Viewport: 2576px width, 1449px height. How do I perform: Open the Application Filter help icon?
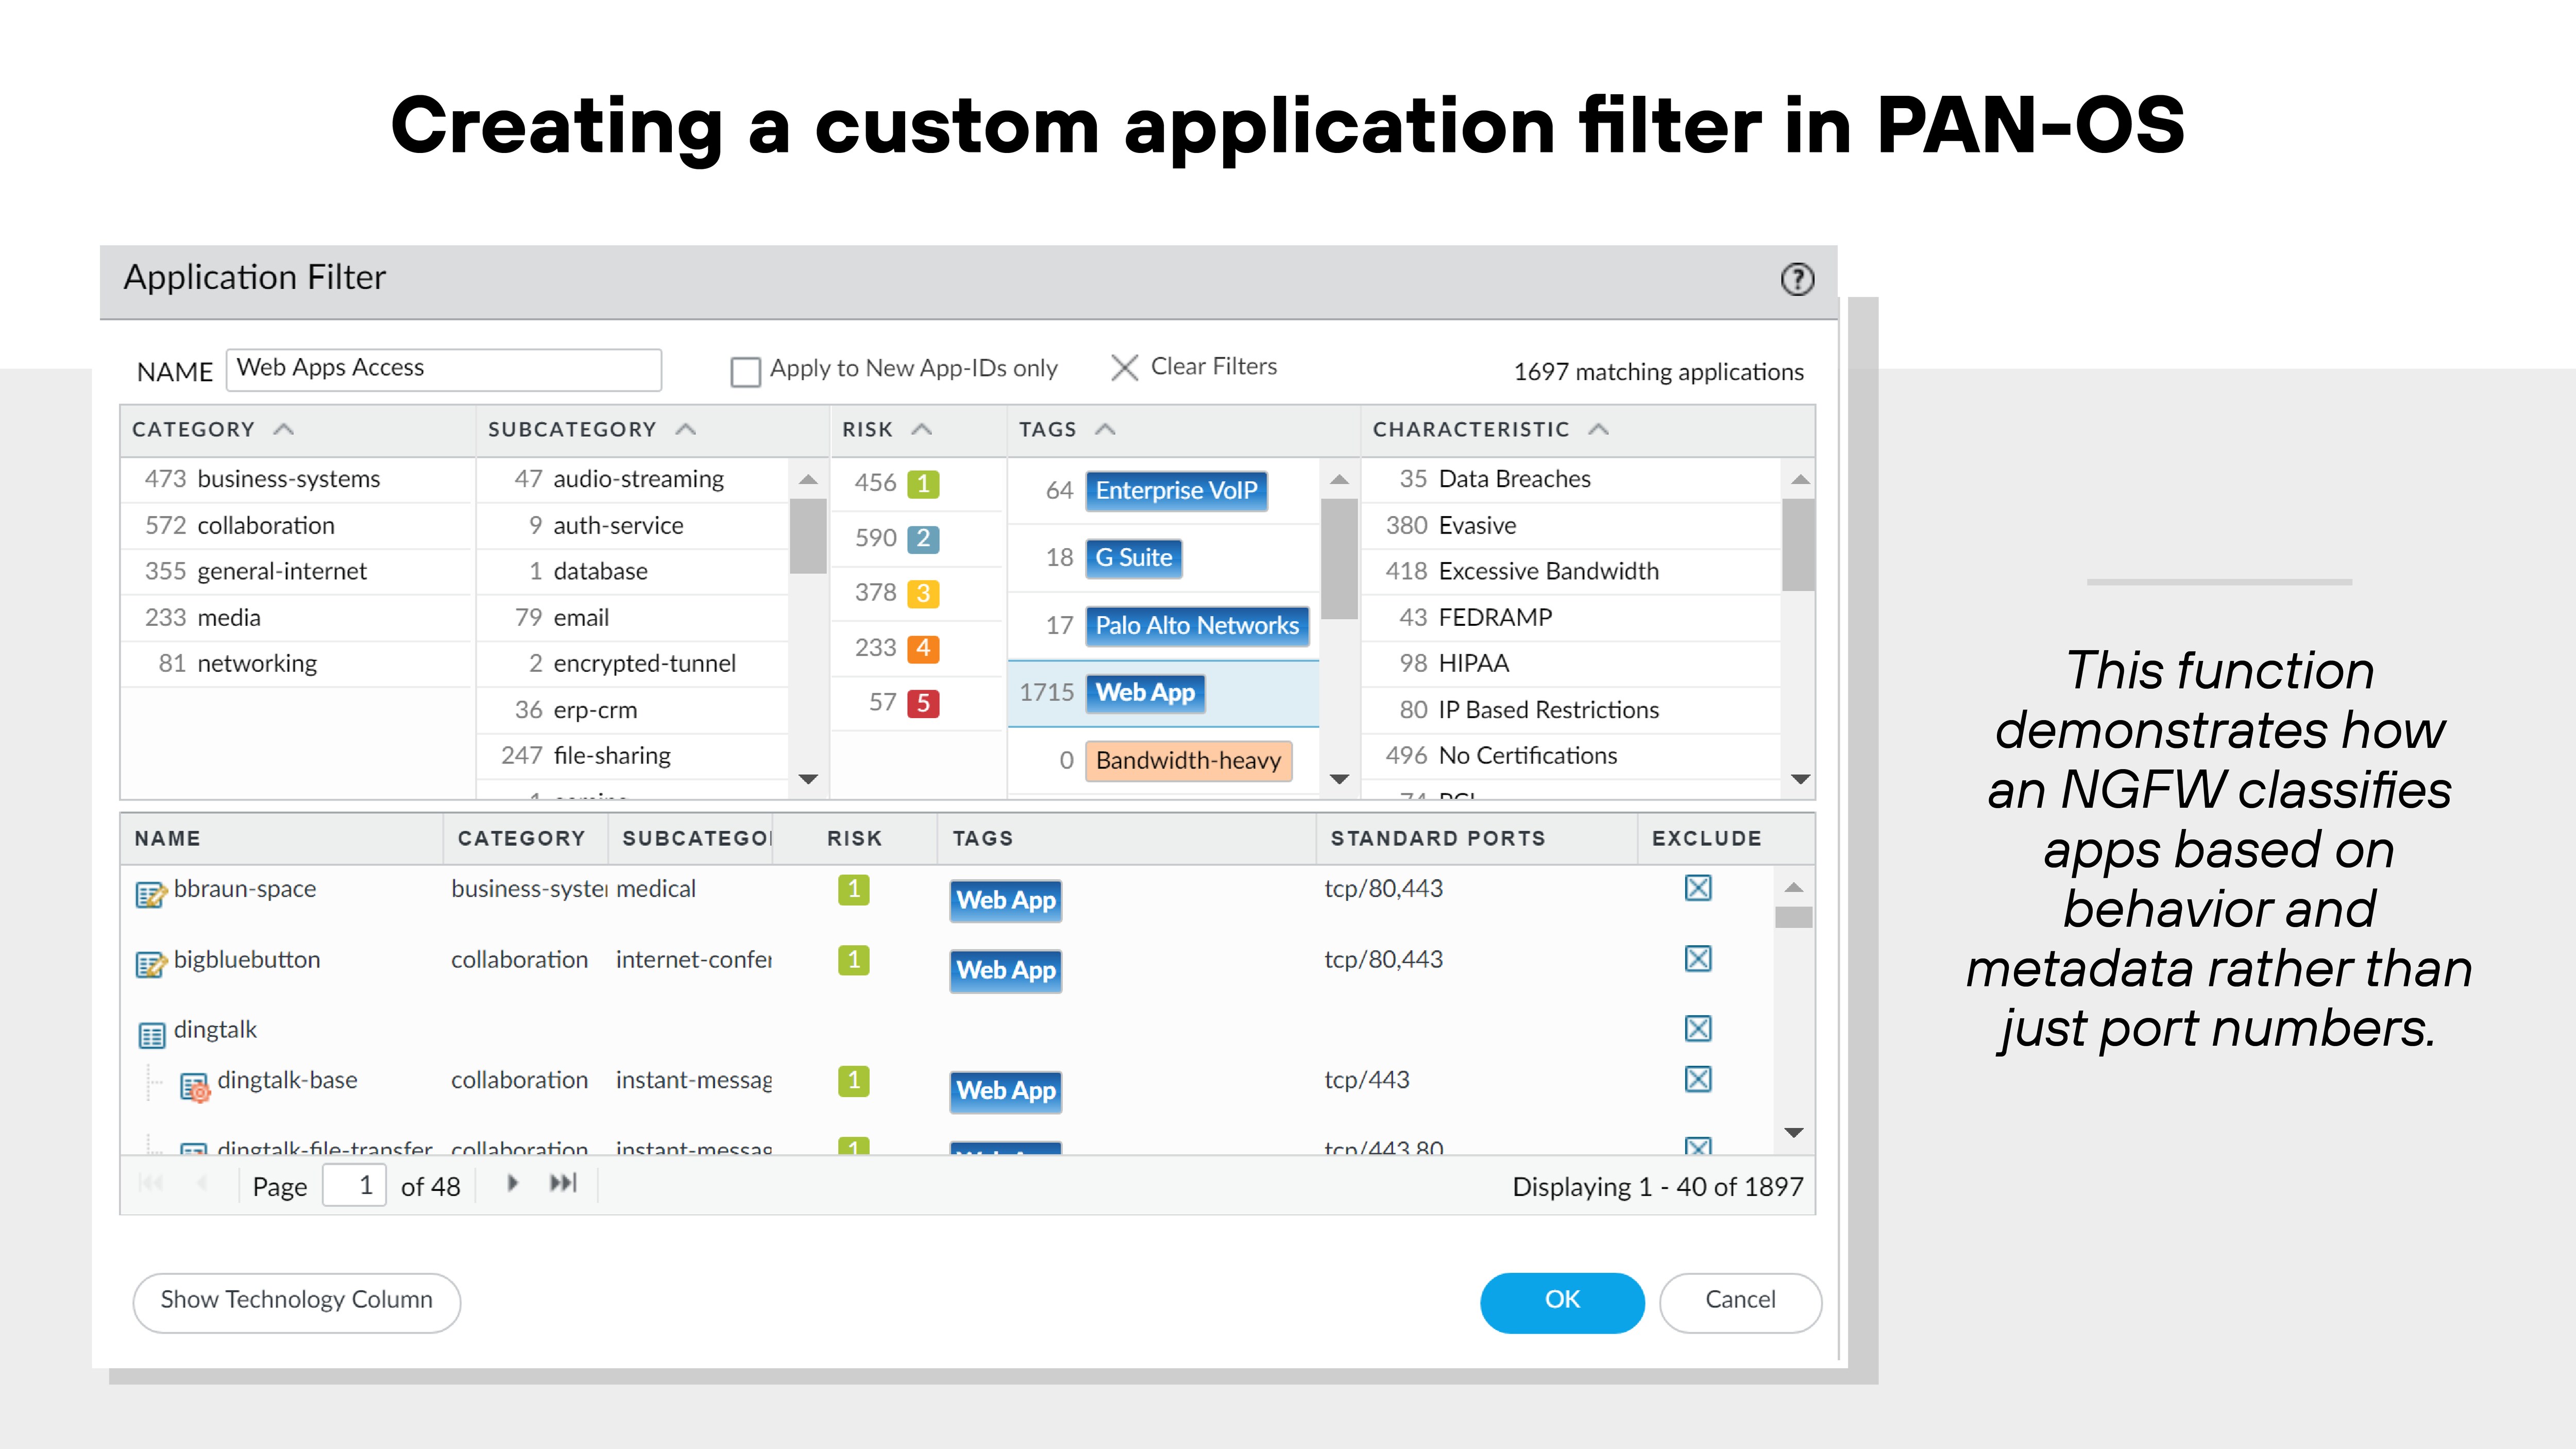pyautogui.click(x=1797, y=280)
